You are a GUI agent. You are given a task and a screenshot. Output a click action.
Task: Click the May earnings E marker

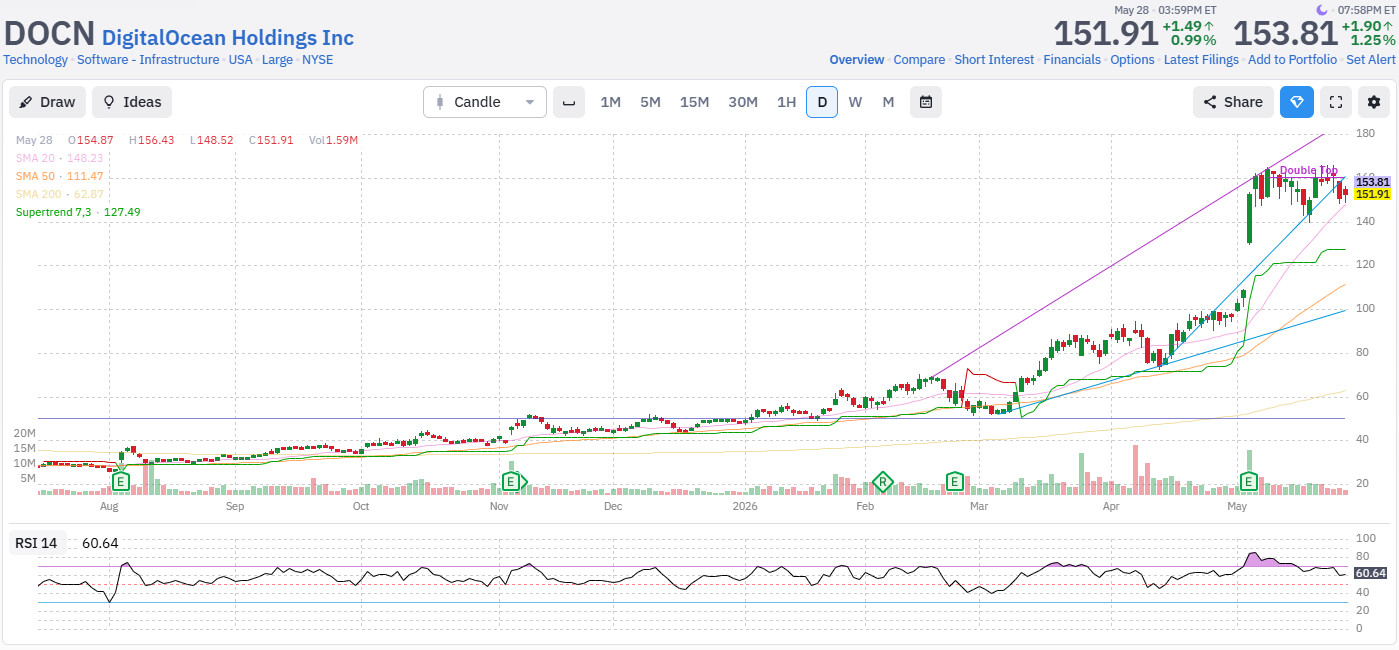click(x=1248, y=482)
